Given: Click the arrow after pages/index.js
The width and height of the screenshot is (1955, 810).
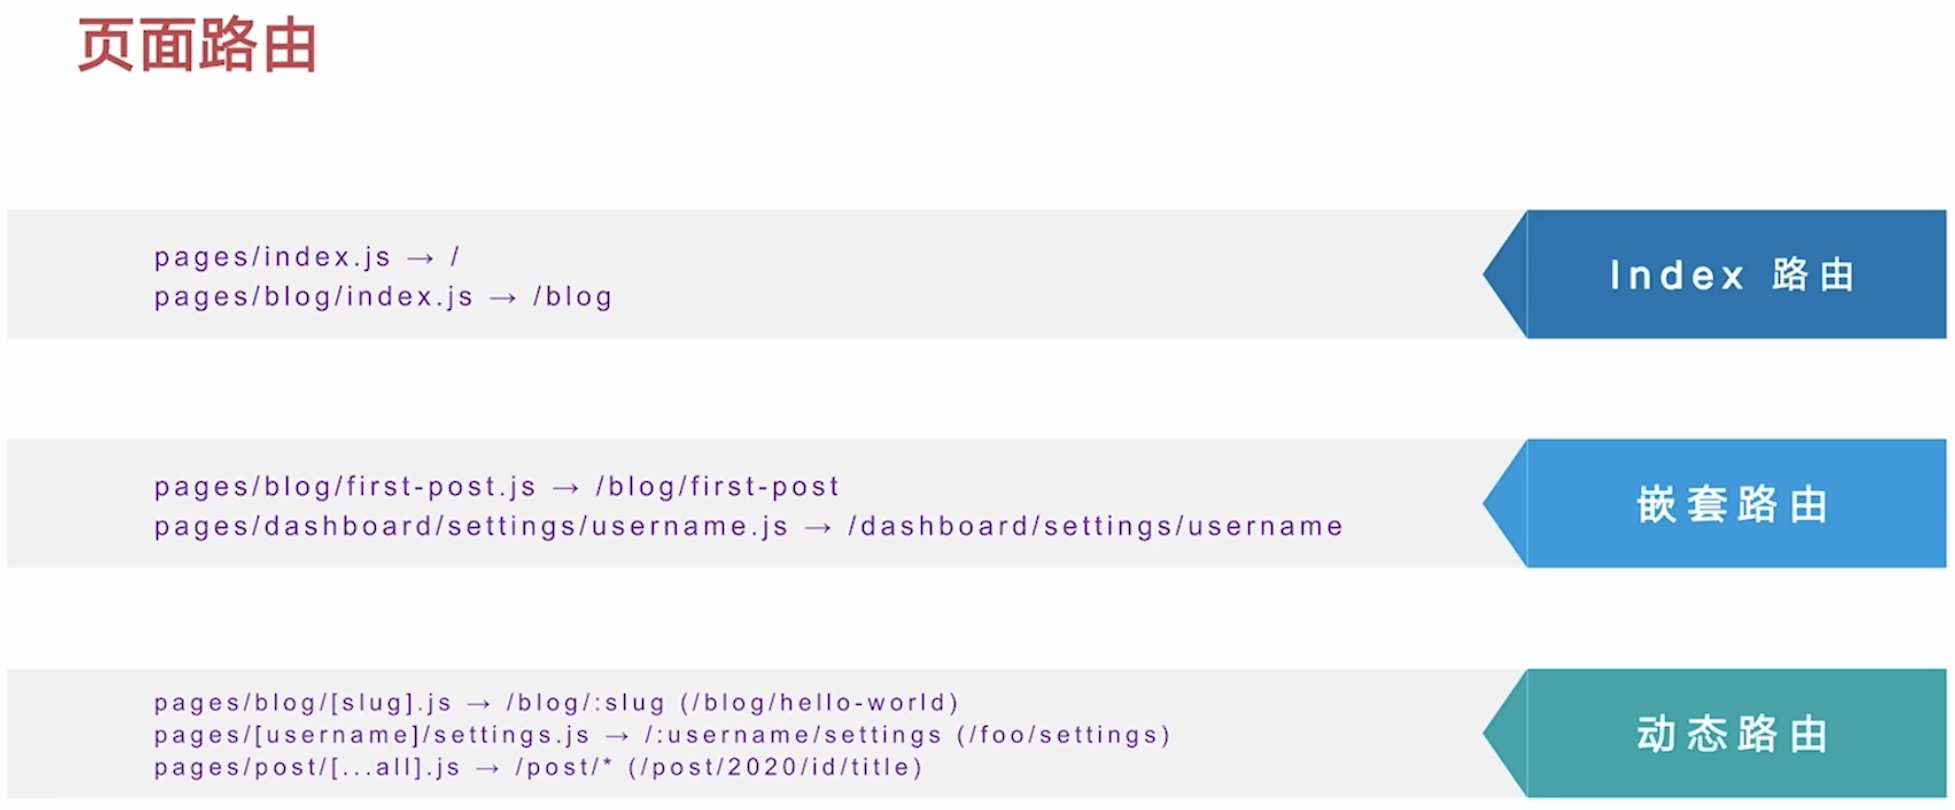Looking at the screenshot, I should click(421, 258).
